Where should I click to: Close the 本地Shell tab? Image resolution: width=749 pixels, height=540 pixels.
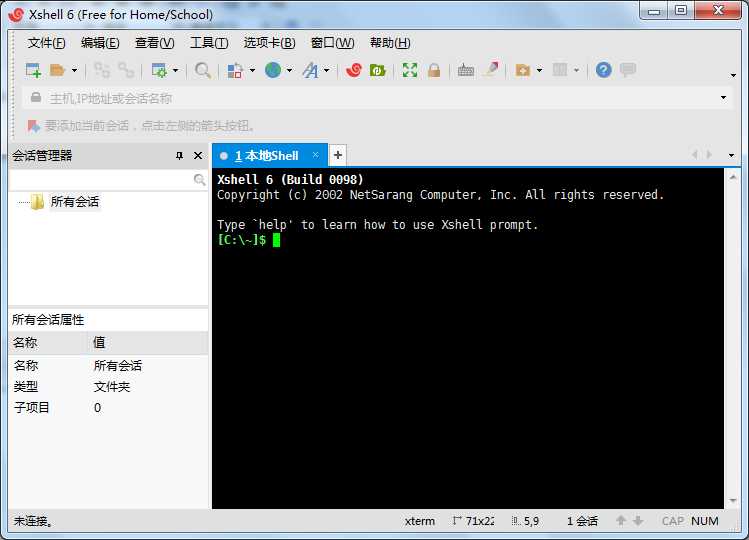pyautogui.click(x=315, y=155)
